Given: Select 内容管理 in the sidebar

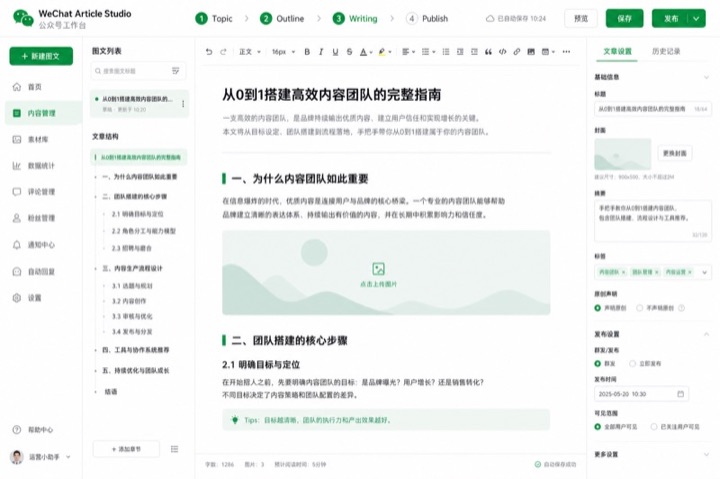Looking at the screenshot, I should [x=44, y=113].
